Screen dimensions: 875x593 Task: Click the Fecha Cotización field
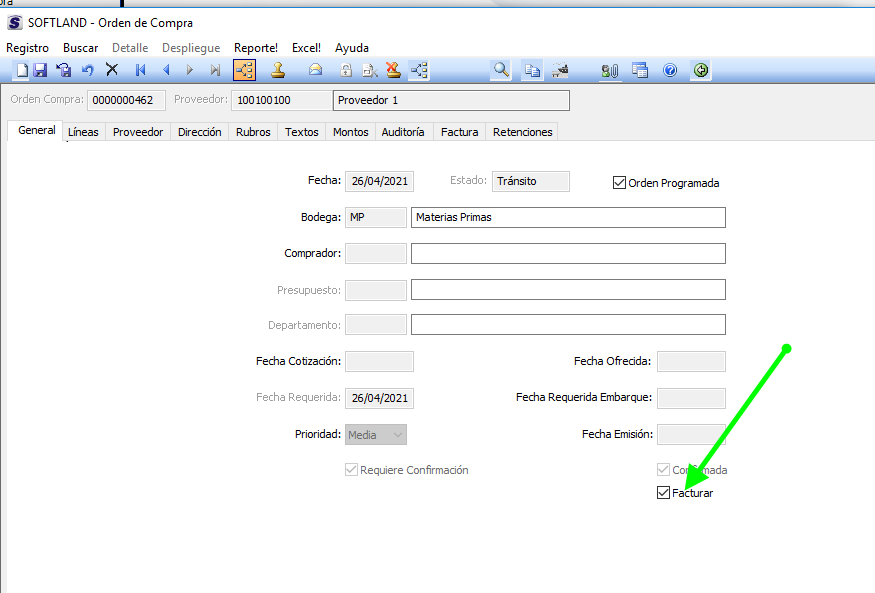pyautogui.click(x=379, y=362)
